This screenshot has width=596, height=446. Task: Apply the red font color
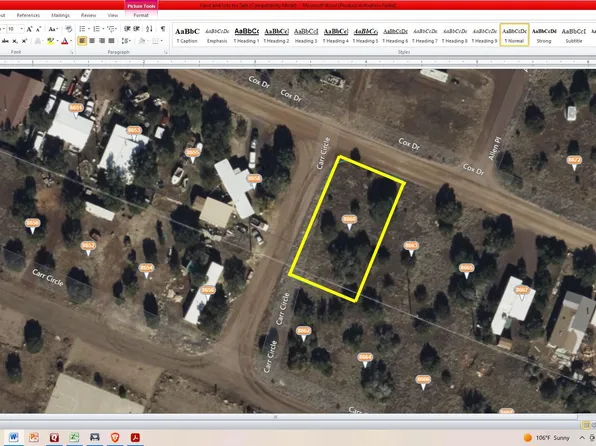64,41
